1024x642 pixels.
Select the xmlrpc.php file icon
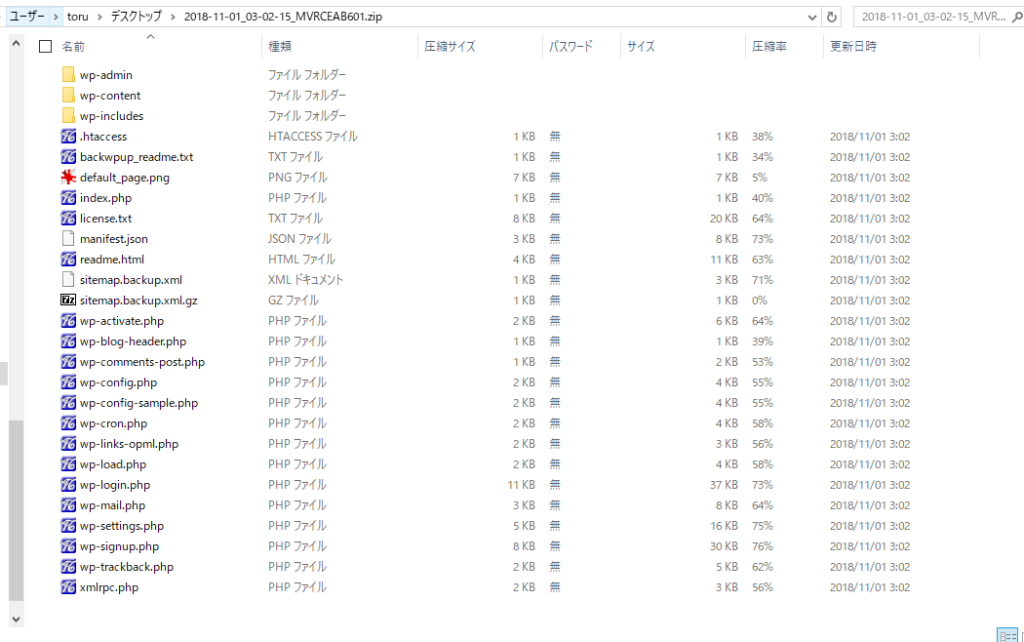pyautogui.click(x=68, y=587)
